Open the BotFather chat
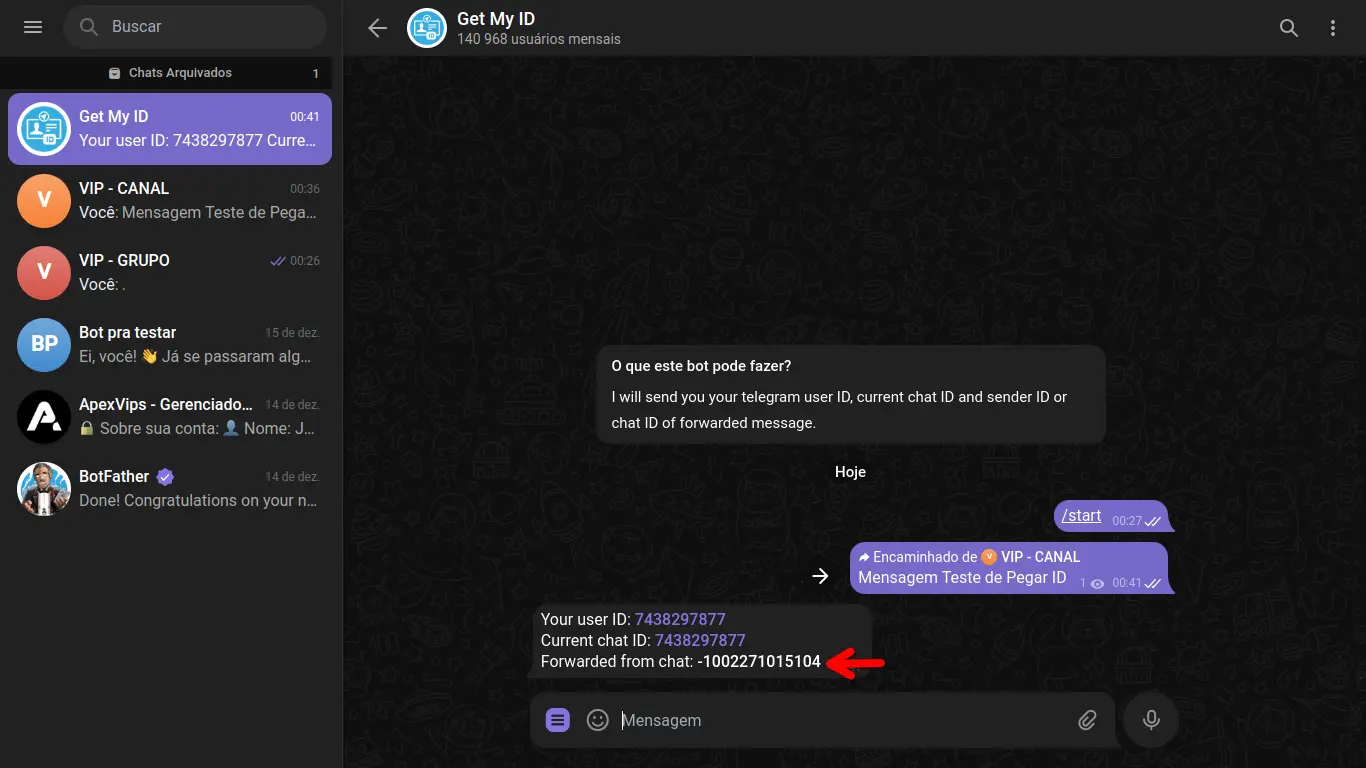This screenshot has width=1366, height=768. pos(170,489)
